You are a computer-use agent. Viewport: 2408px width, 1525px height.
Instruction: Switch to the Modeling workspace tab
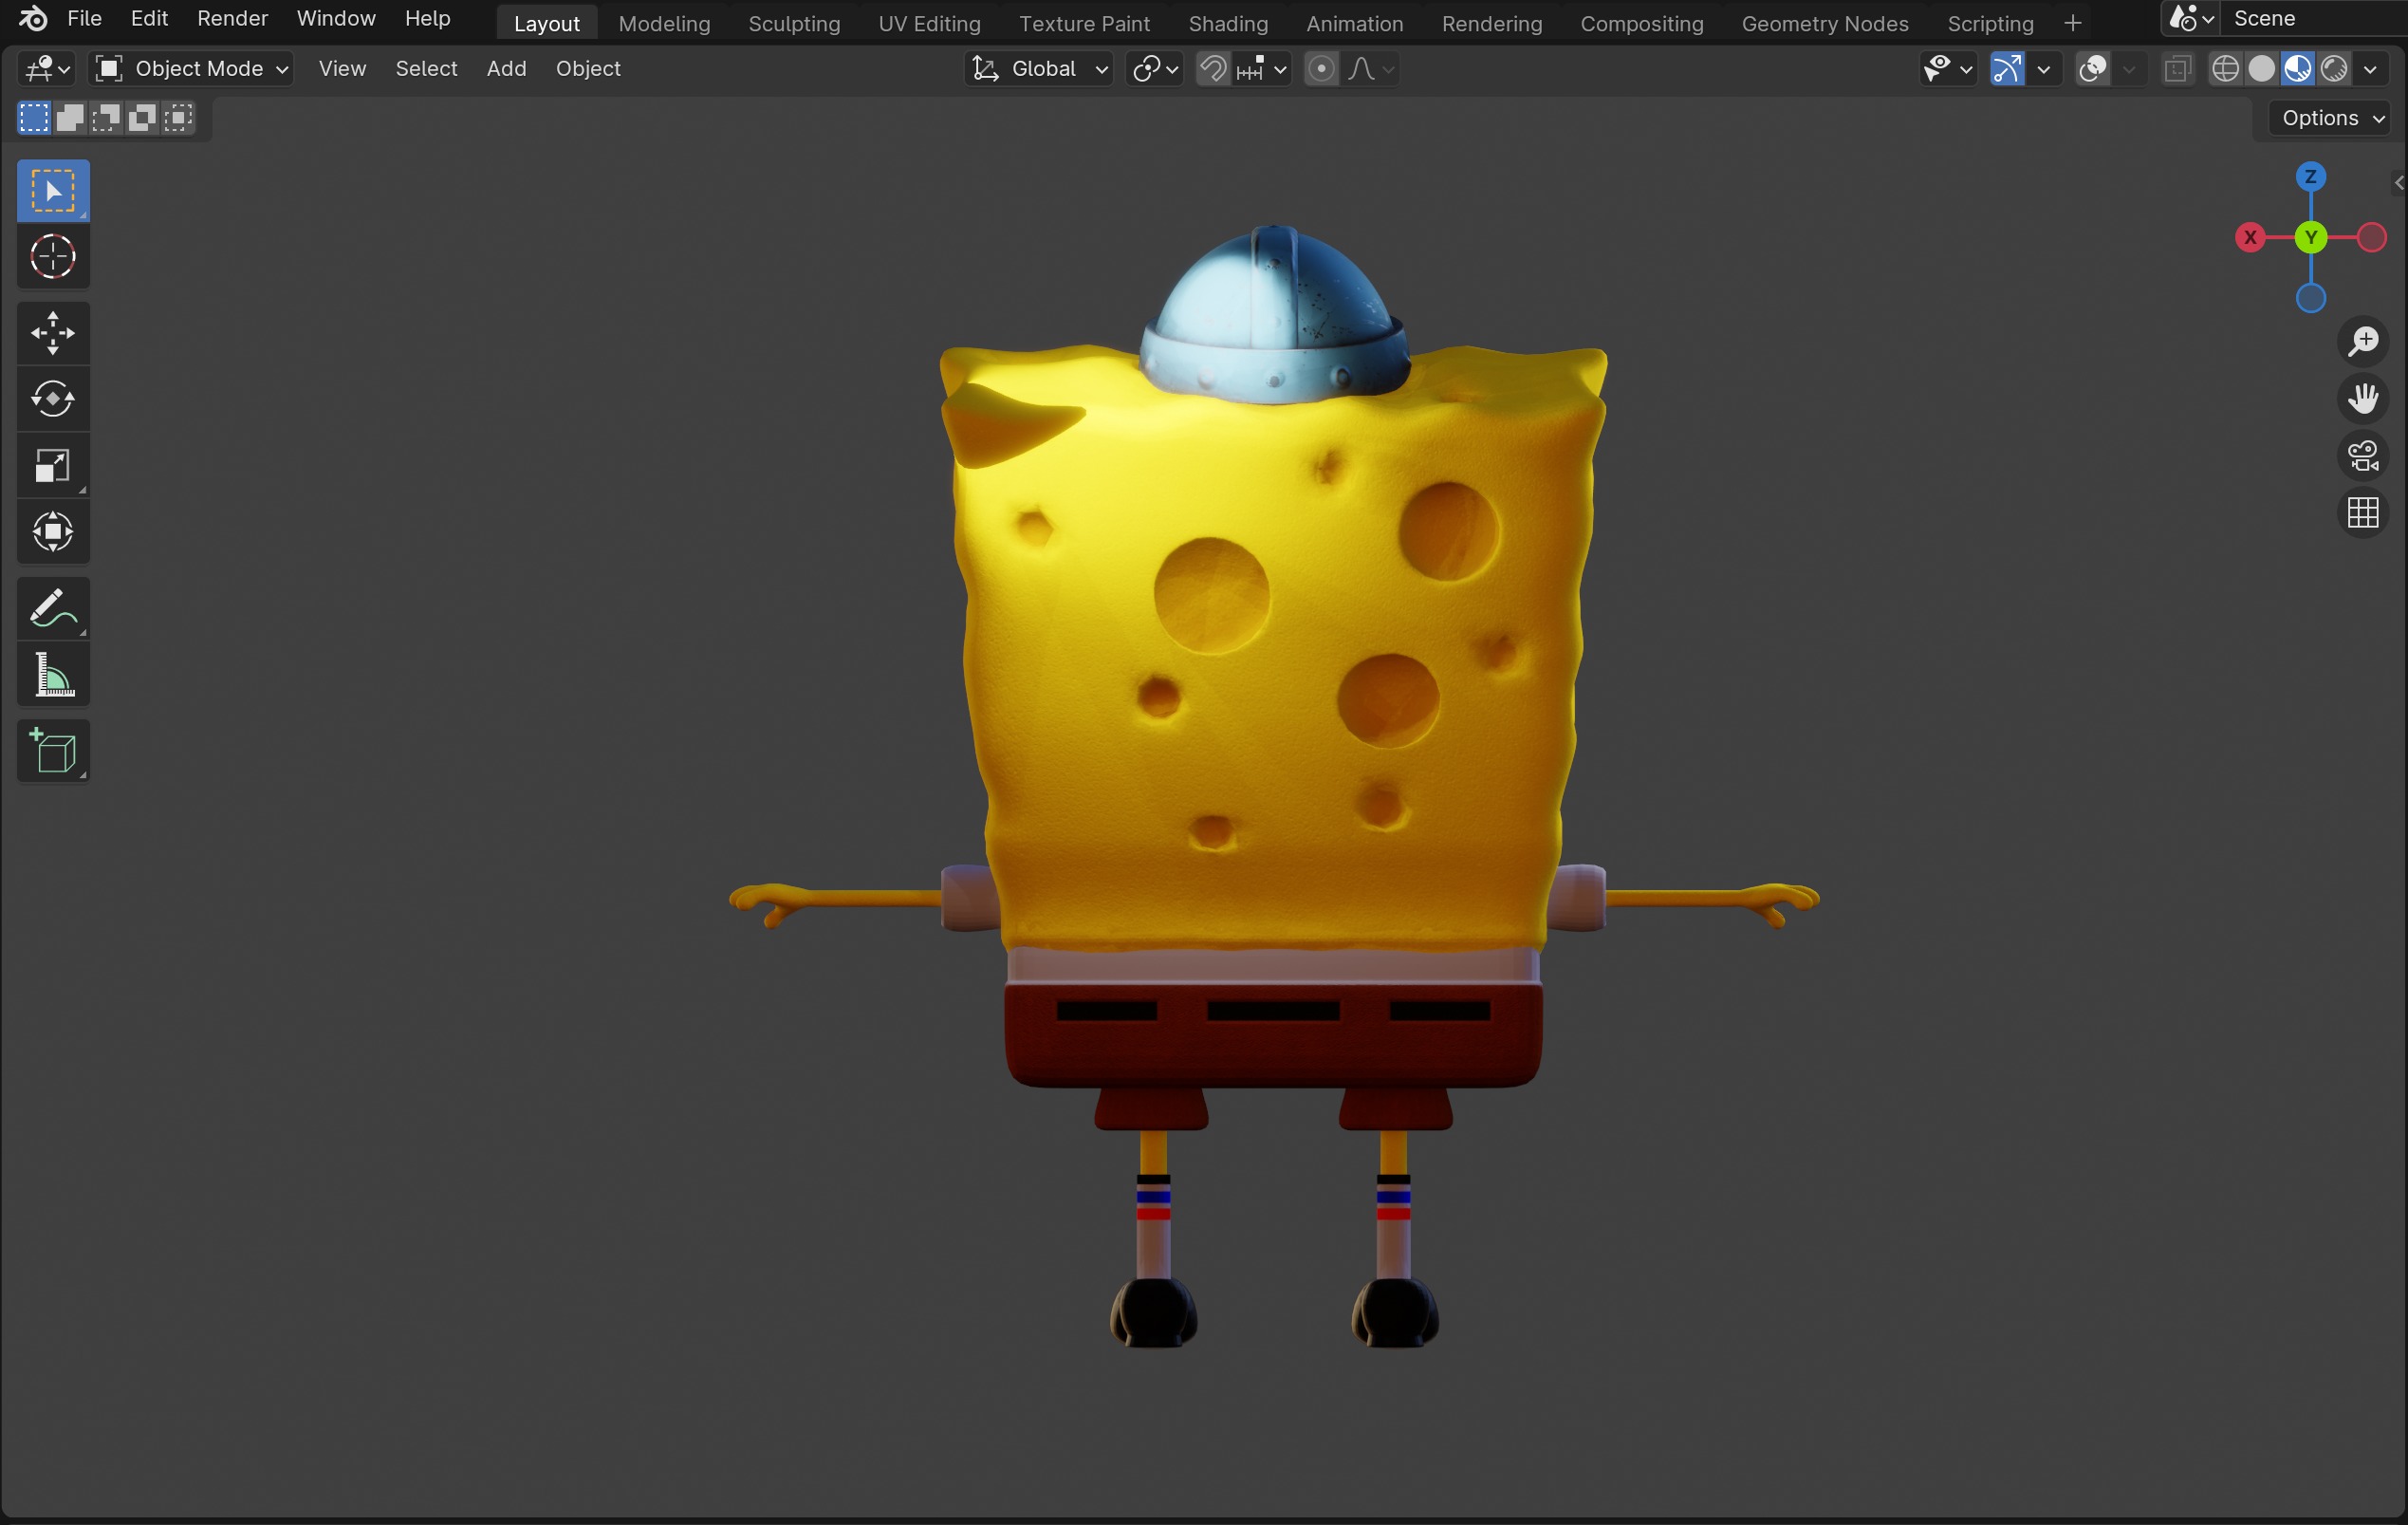coord(664,23)
